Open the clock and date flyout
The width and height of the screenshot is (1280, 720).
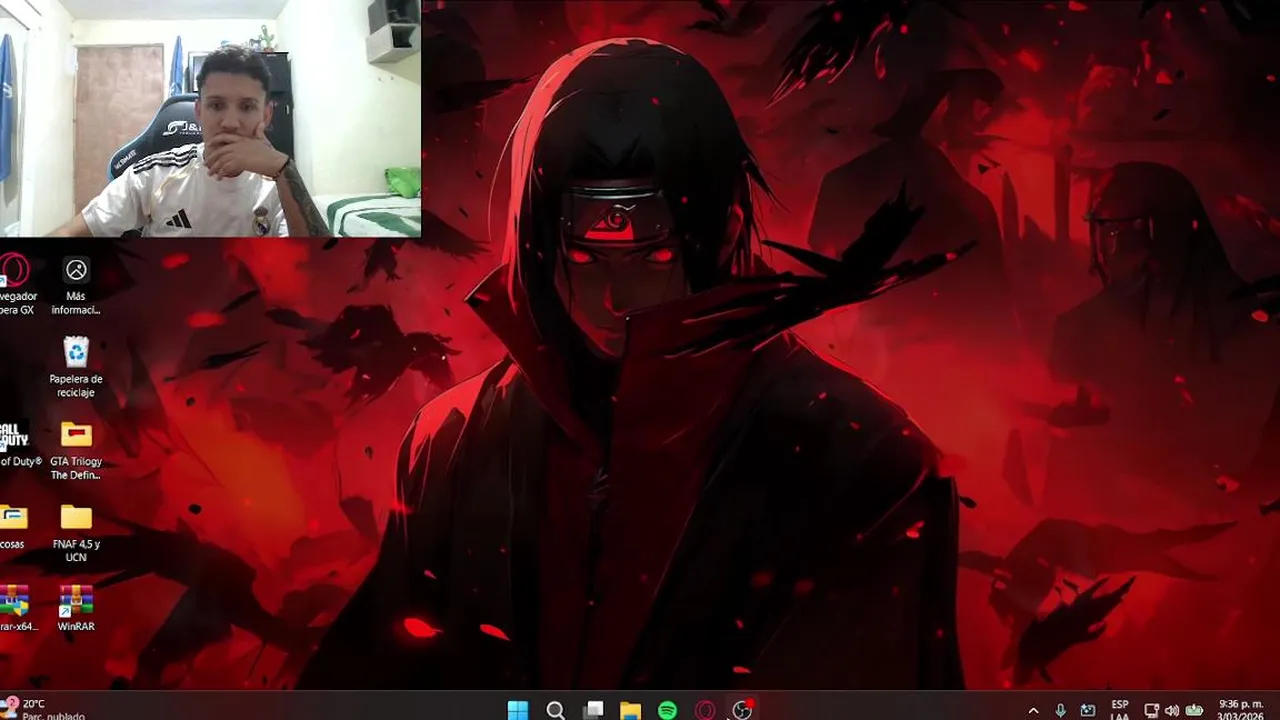1241,710
